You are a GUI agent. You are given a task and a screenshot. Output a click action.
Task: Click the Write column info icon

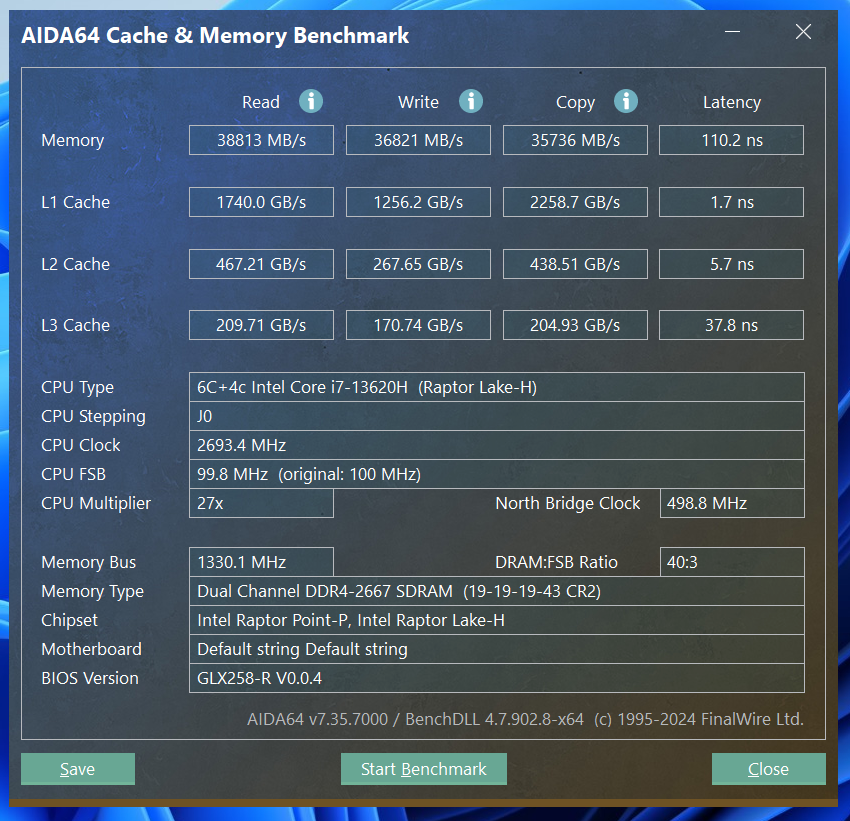(471, 101)
